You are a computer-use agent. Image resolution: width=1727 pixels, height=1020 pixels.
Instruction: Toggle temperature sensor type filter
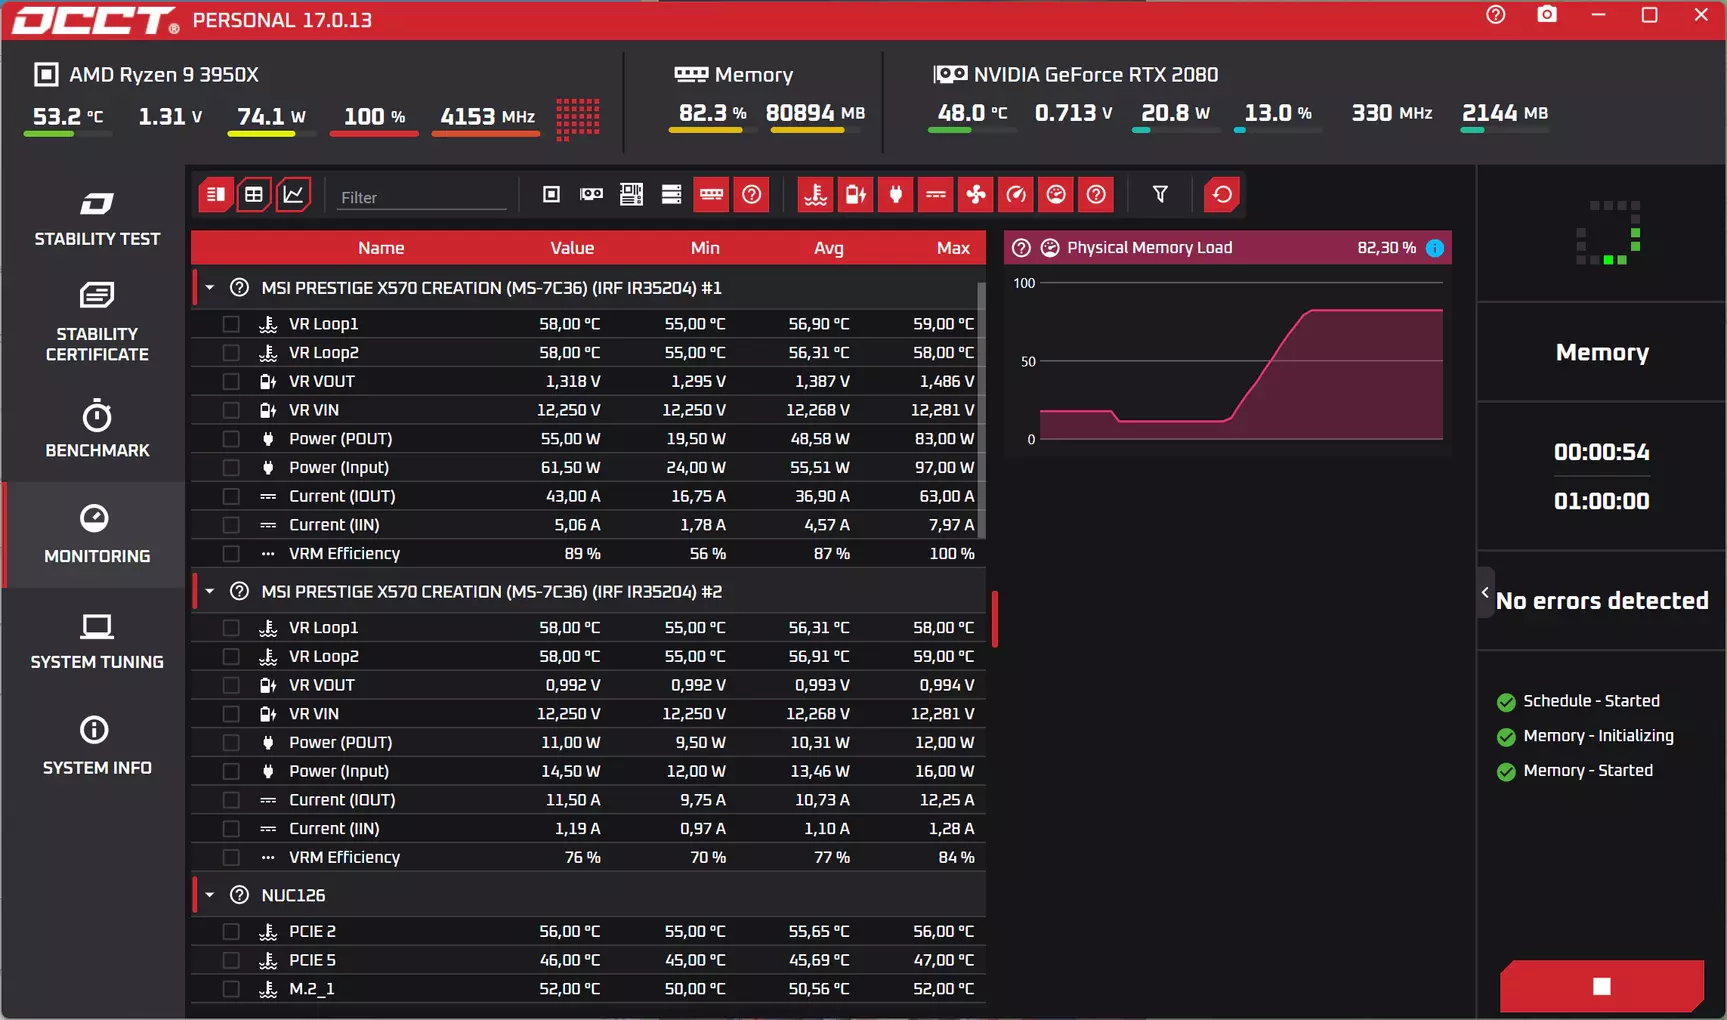tap(816, 195)
